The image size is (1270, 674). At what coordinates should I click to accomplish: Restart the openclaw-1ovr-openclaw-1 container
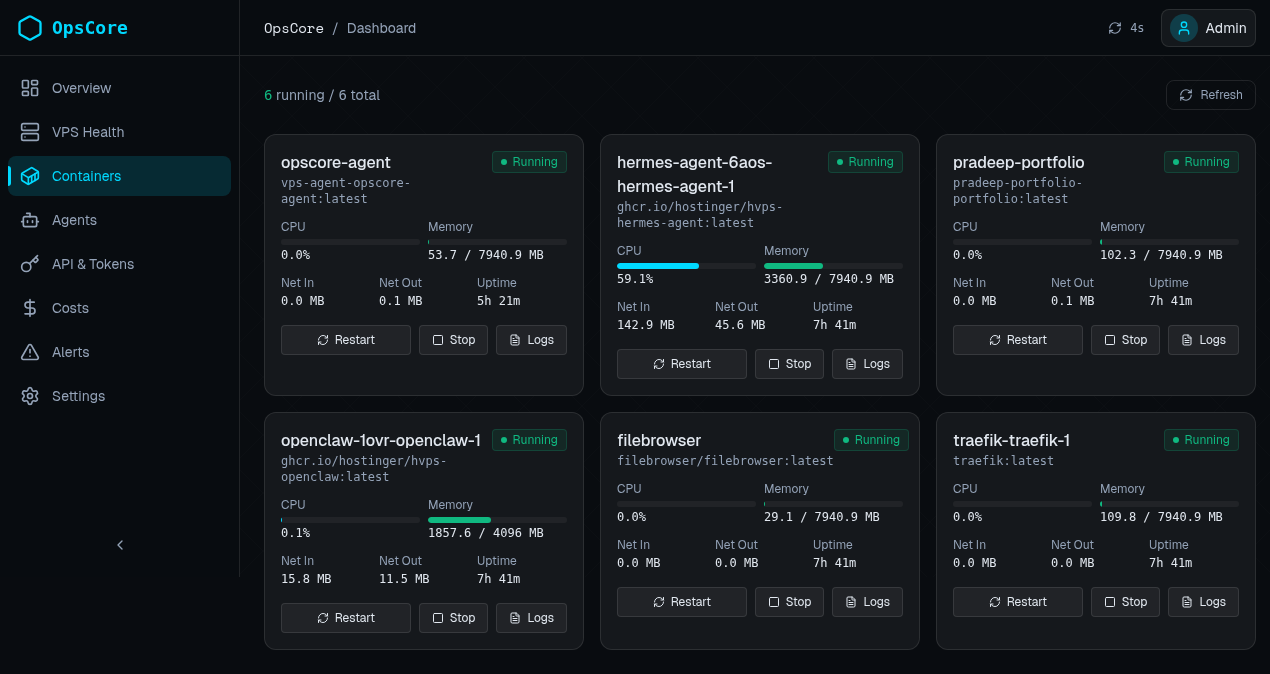pos(346,618)
